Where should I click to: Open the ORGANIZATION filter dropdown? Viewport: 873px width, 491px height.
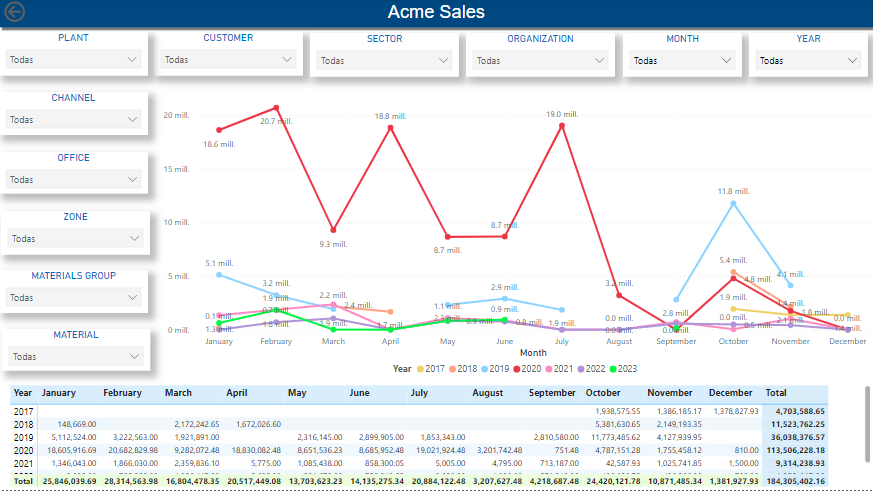pos(540,61)
